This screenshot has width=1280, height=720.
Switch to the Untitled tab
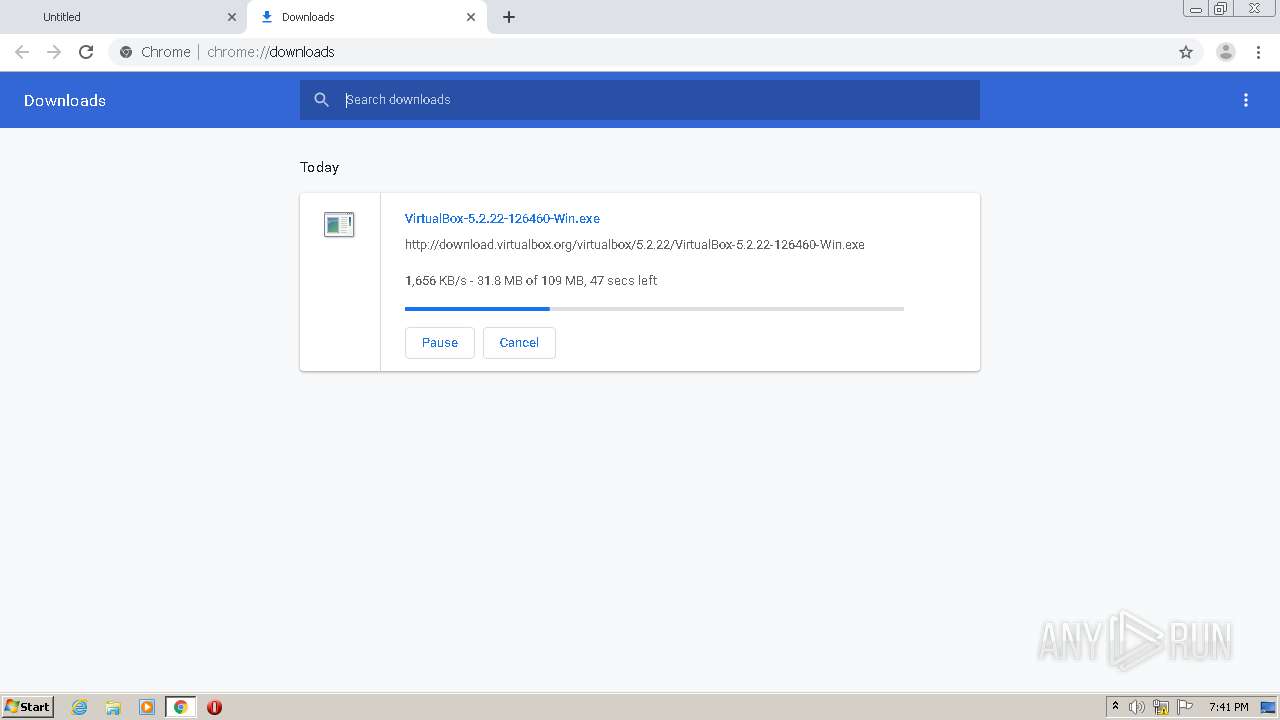(x=122, y=17)
